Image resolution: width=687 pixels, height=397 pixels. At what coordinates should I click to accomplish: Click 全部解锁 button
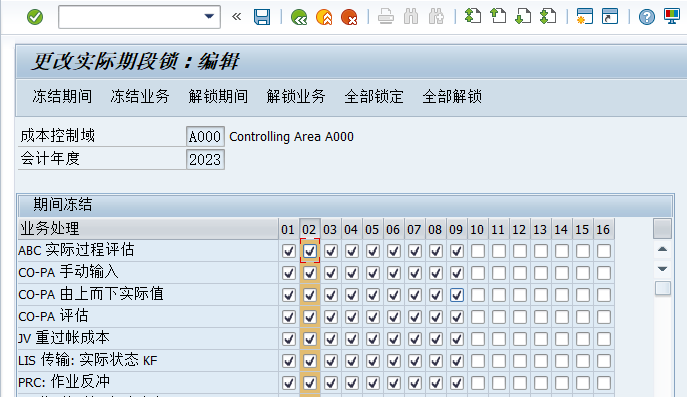pyautogui.click(x=452, y=96)
